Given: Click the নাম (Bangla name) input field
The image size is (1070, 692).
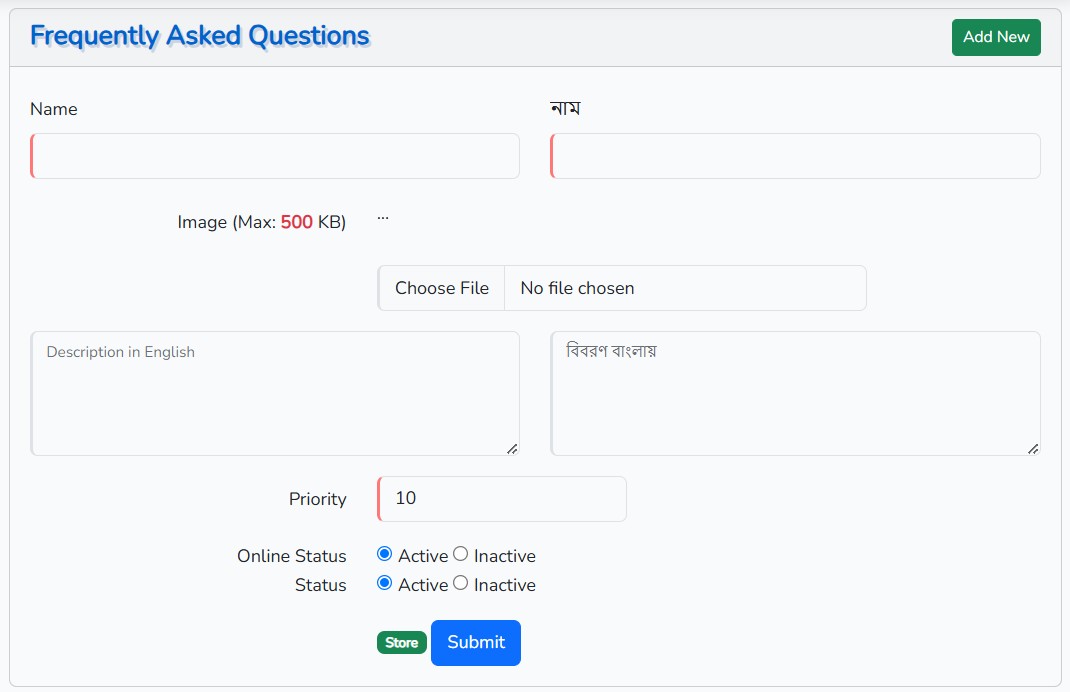Looking at the screenshot, I should (795, 156).
